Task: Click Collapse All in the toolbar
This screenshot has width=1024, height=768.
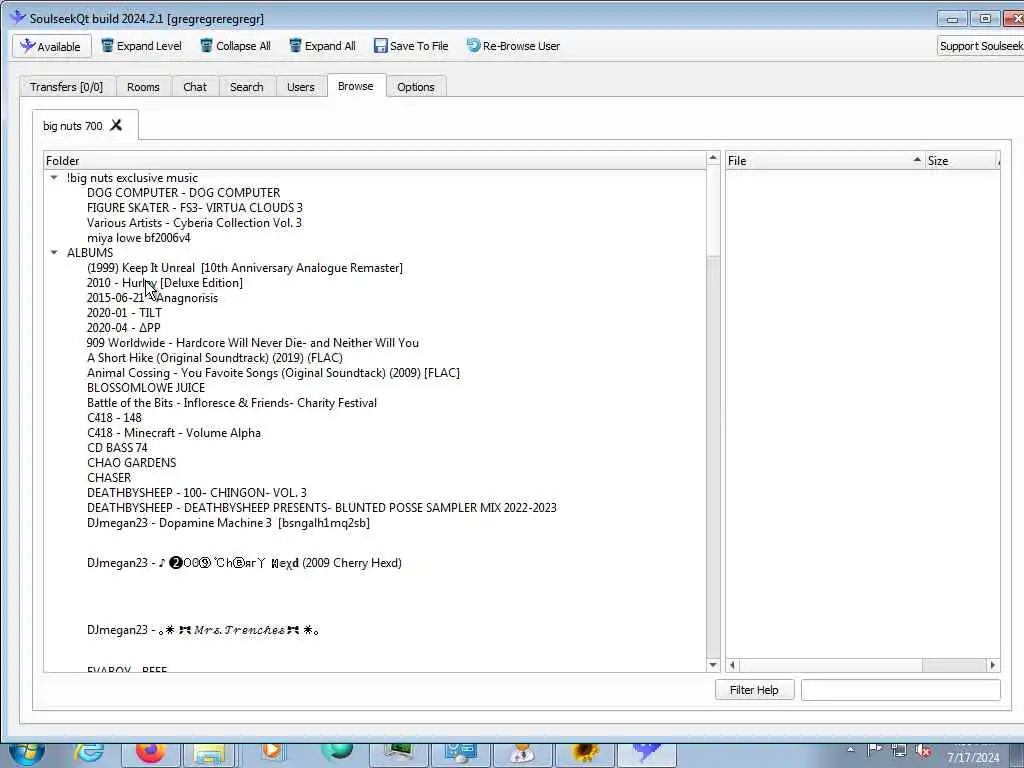Action: point(235,46)
